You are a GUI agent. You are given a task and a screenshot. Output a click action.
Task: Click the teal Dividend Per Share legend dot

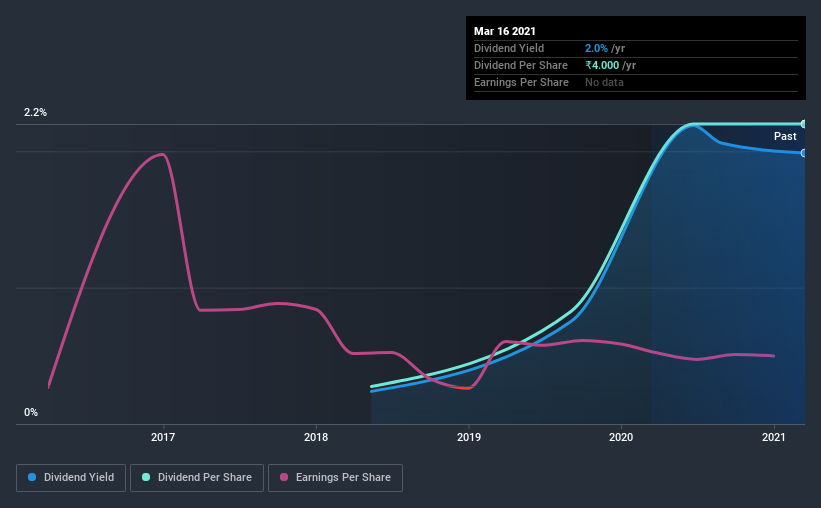146,477
